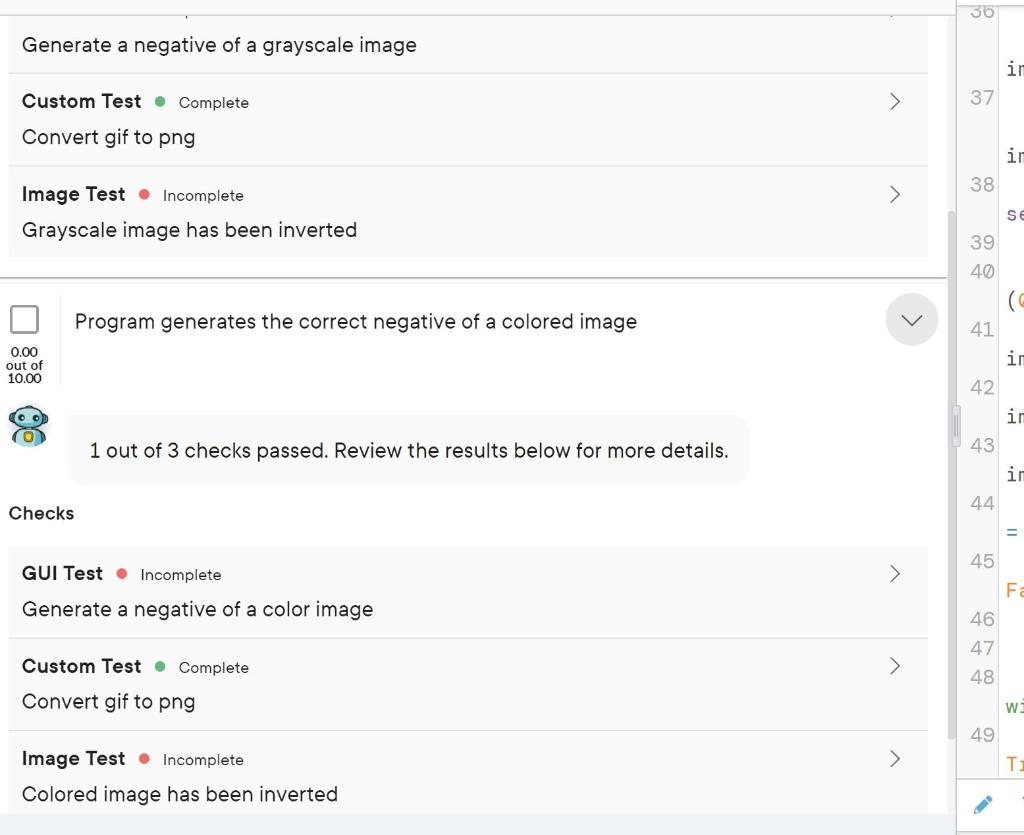Viewport: 1024px width, 835px height.
Task: Check the colored image negative rubric checkbox
Action: tap(24, 320)
